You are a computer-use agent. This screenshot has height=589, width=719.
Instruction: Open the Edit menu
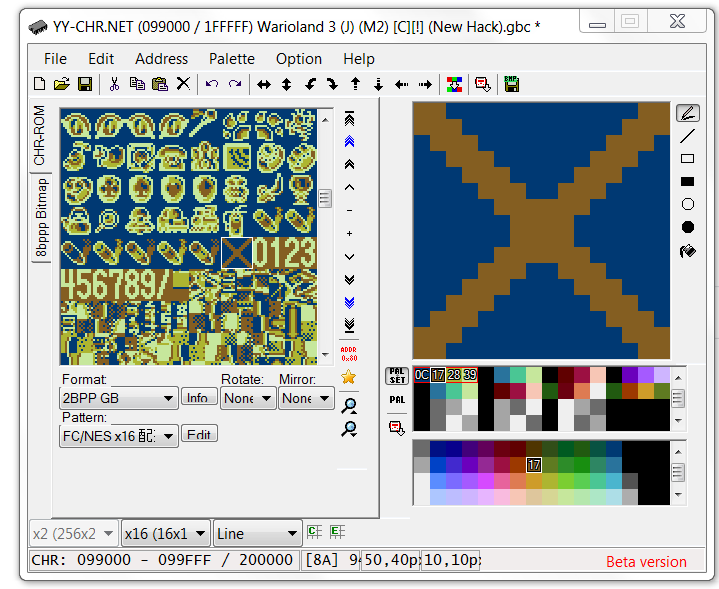click(x=101, y=59)
